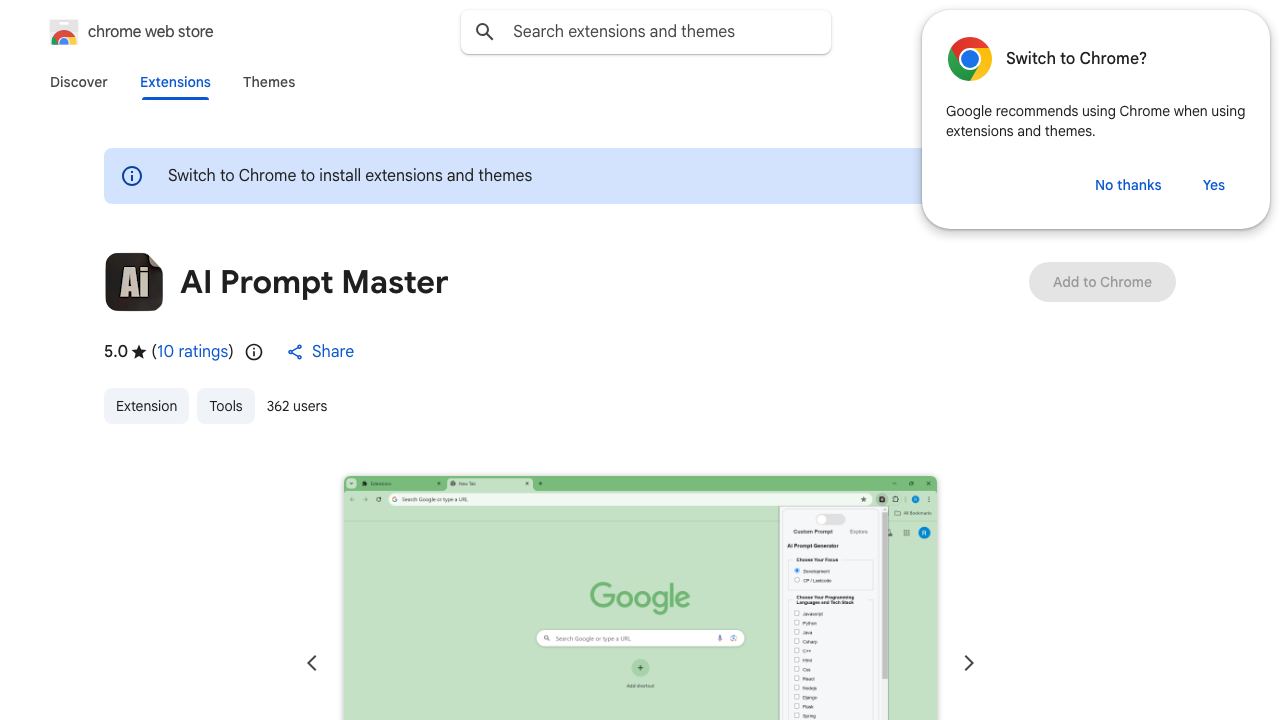Screen dimensions: 1280x720
Task: Click 'Switch to Chrome to install' banner text
Action: tap(350, 176)
